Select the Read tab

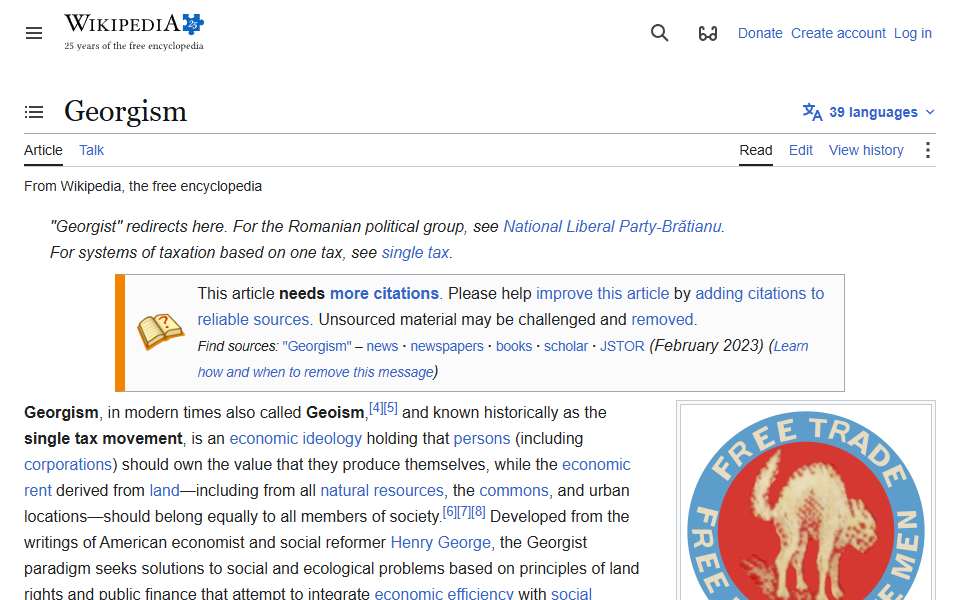tap(756, 150)
